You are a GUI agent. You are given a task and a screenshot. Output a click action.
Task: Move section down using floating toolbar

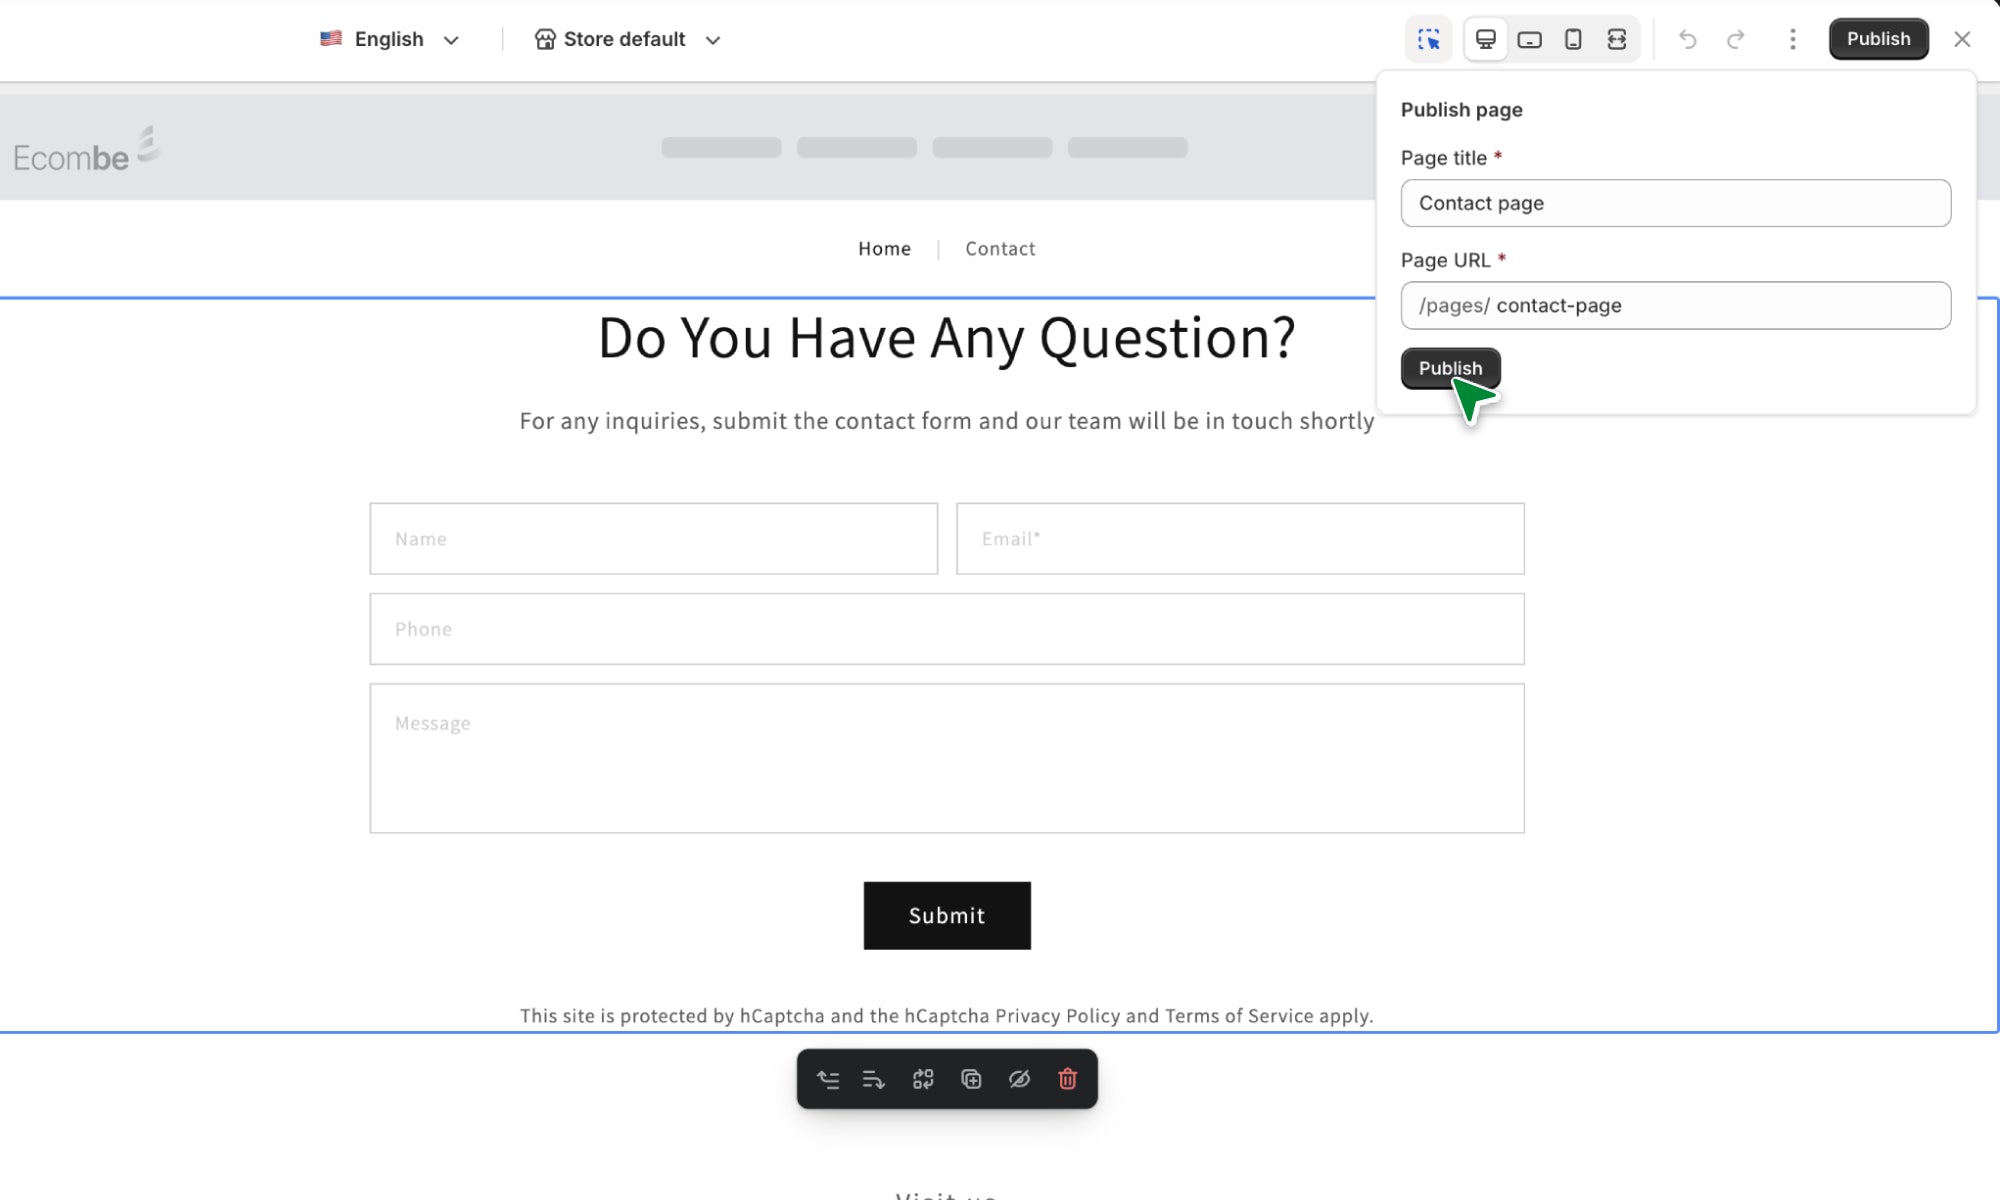point(873,1079)
